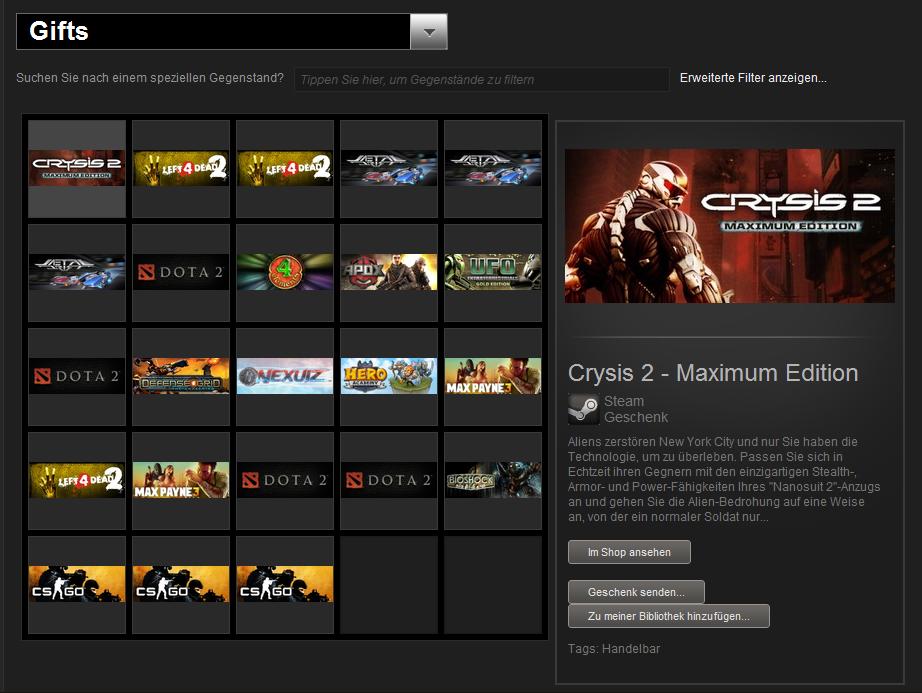922x693 pixels.
Task: Select Dota 2 gift right of Max Payne 3
Action: coord(285,481)
